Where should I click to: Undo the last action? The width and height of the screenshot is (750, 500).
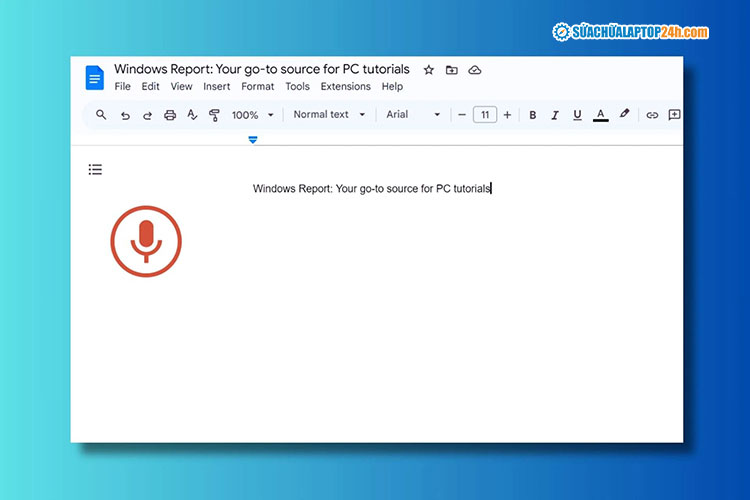[x=125, y=115]
